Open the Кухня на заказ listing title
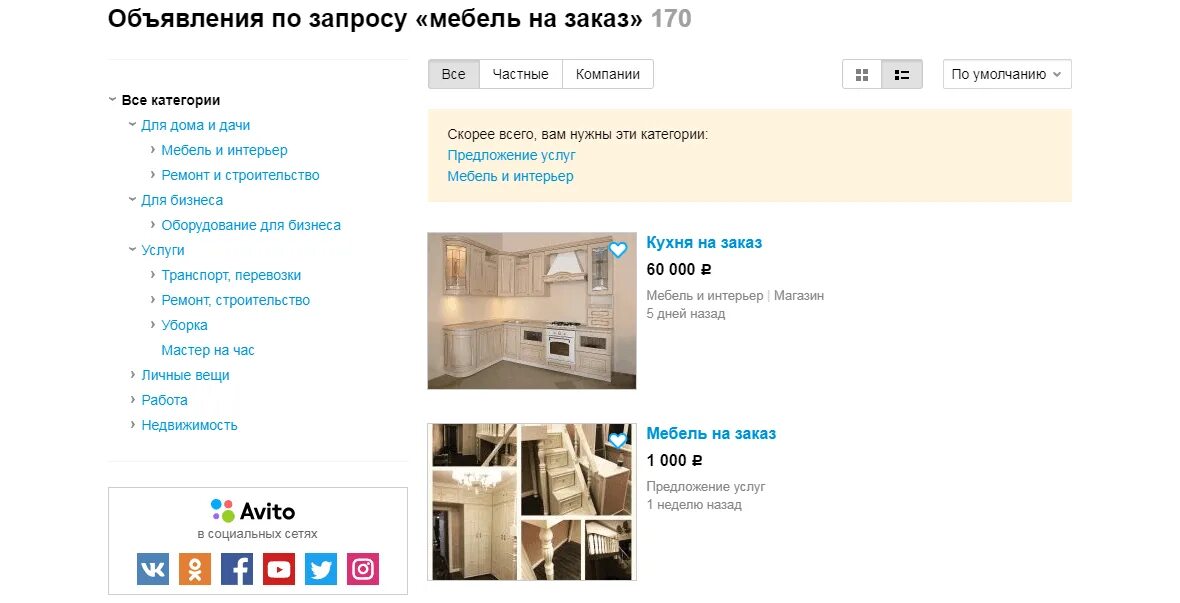This screenshot has height=603, width=1180. (704, 242)
